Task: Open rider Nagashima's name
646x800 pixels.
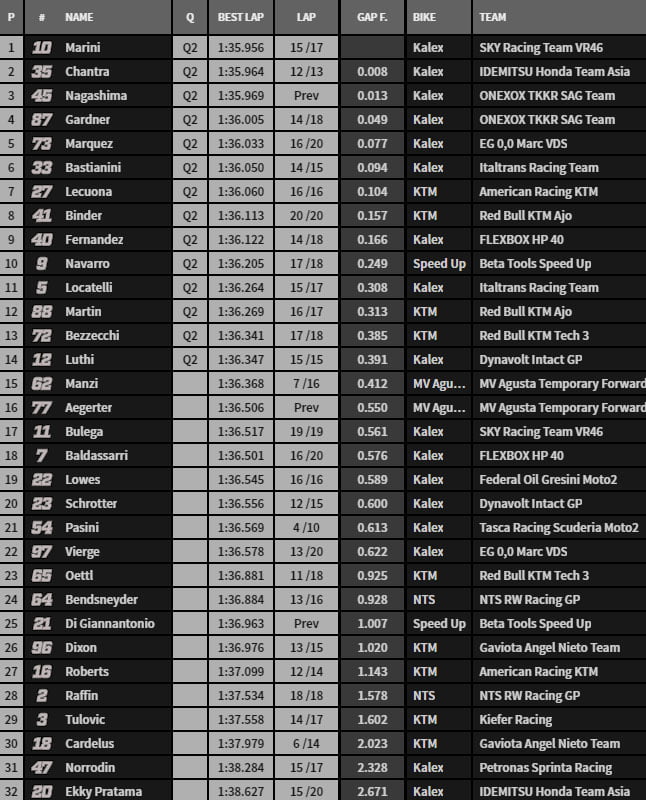Action: 96,96
